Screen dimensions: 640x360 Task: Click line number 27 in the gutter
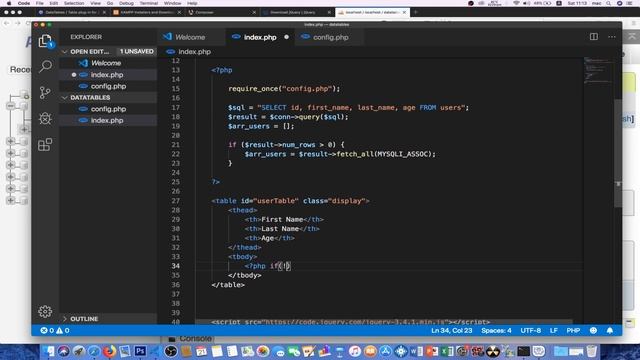coord(176,201)
